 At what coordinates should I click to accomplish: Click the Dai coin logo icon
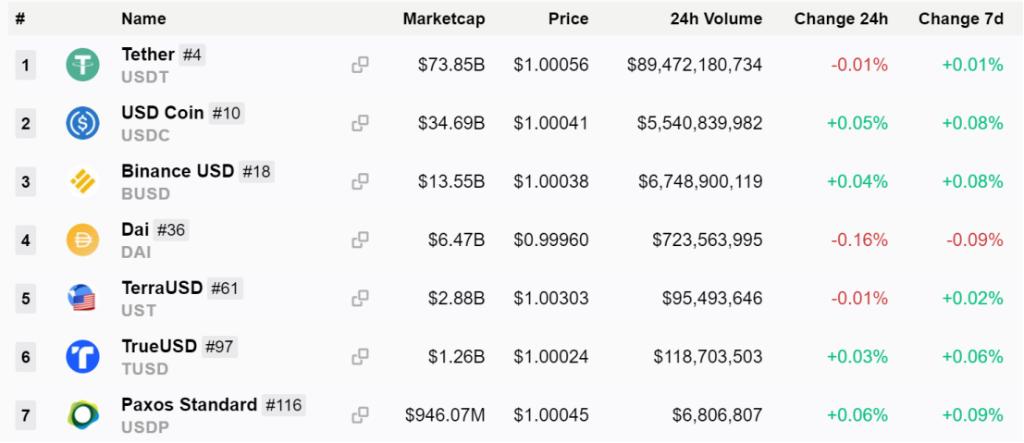click(82, 240)
